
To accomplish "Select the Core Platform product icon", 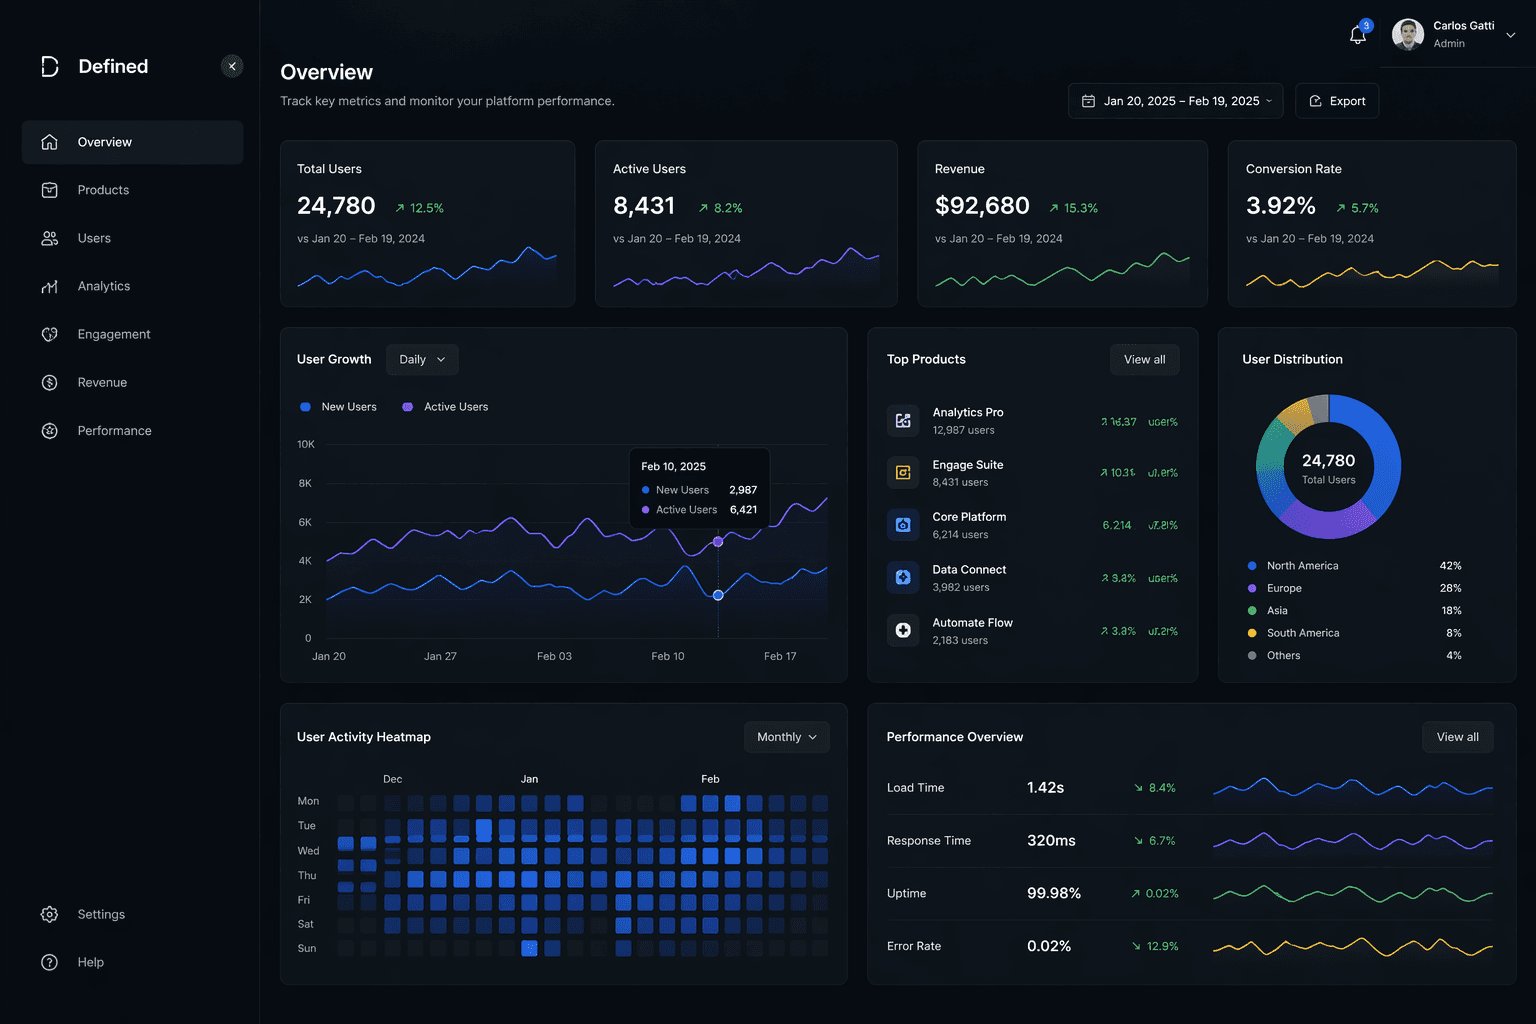I will (x=903, y=525).
